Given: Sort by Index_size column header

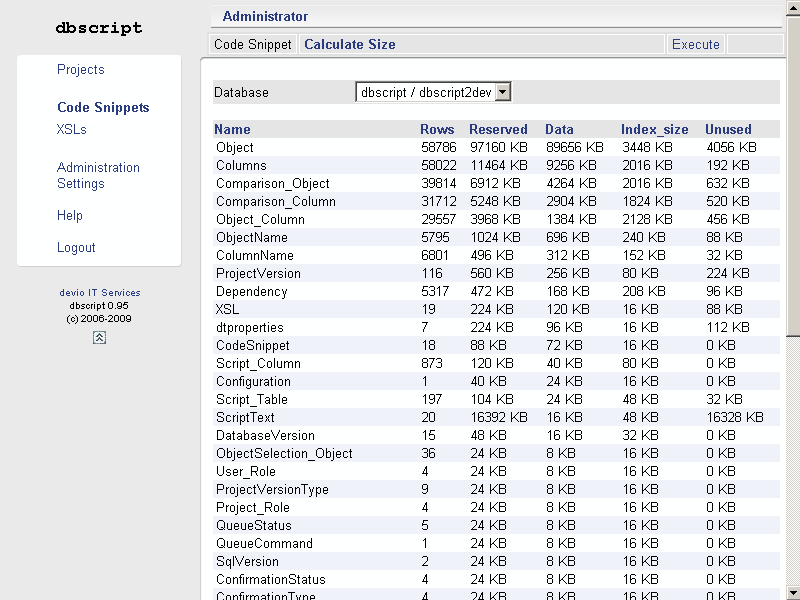Looking at the screenshot, I should coord(655,129).
